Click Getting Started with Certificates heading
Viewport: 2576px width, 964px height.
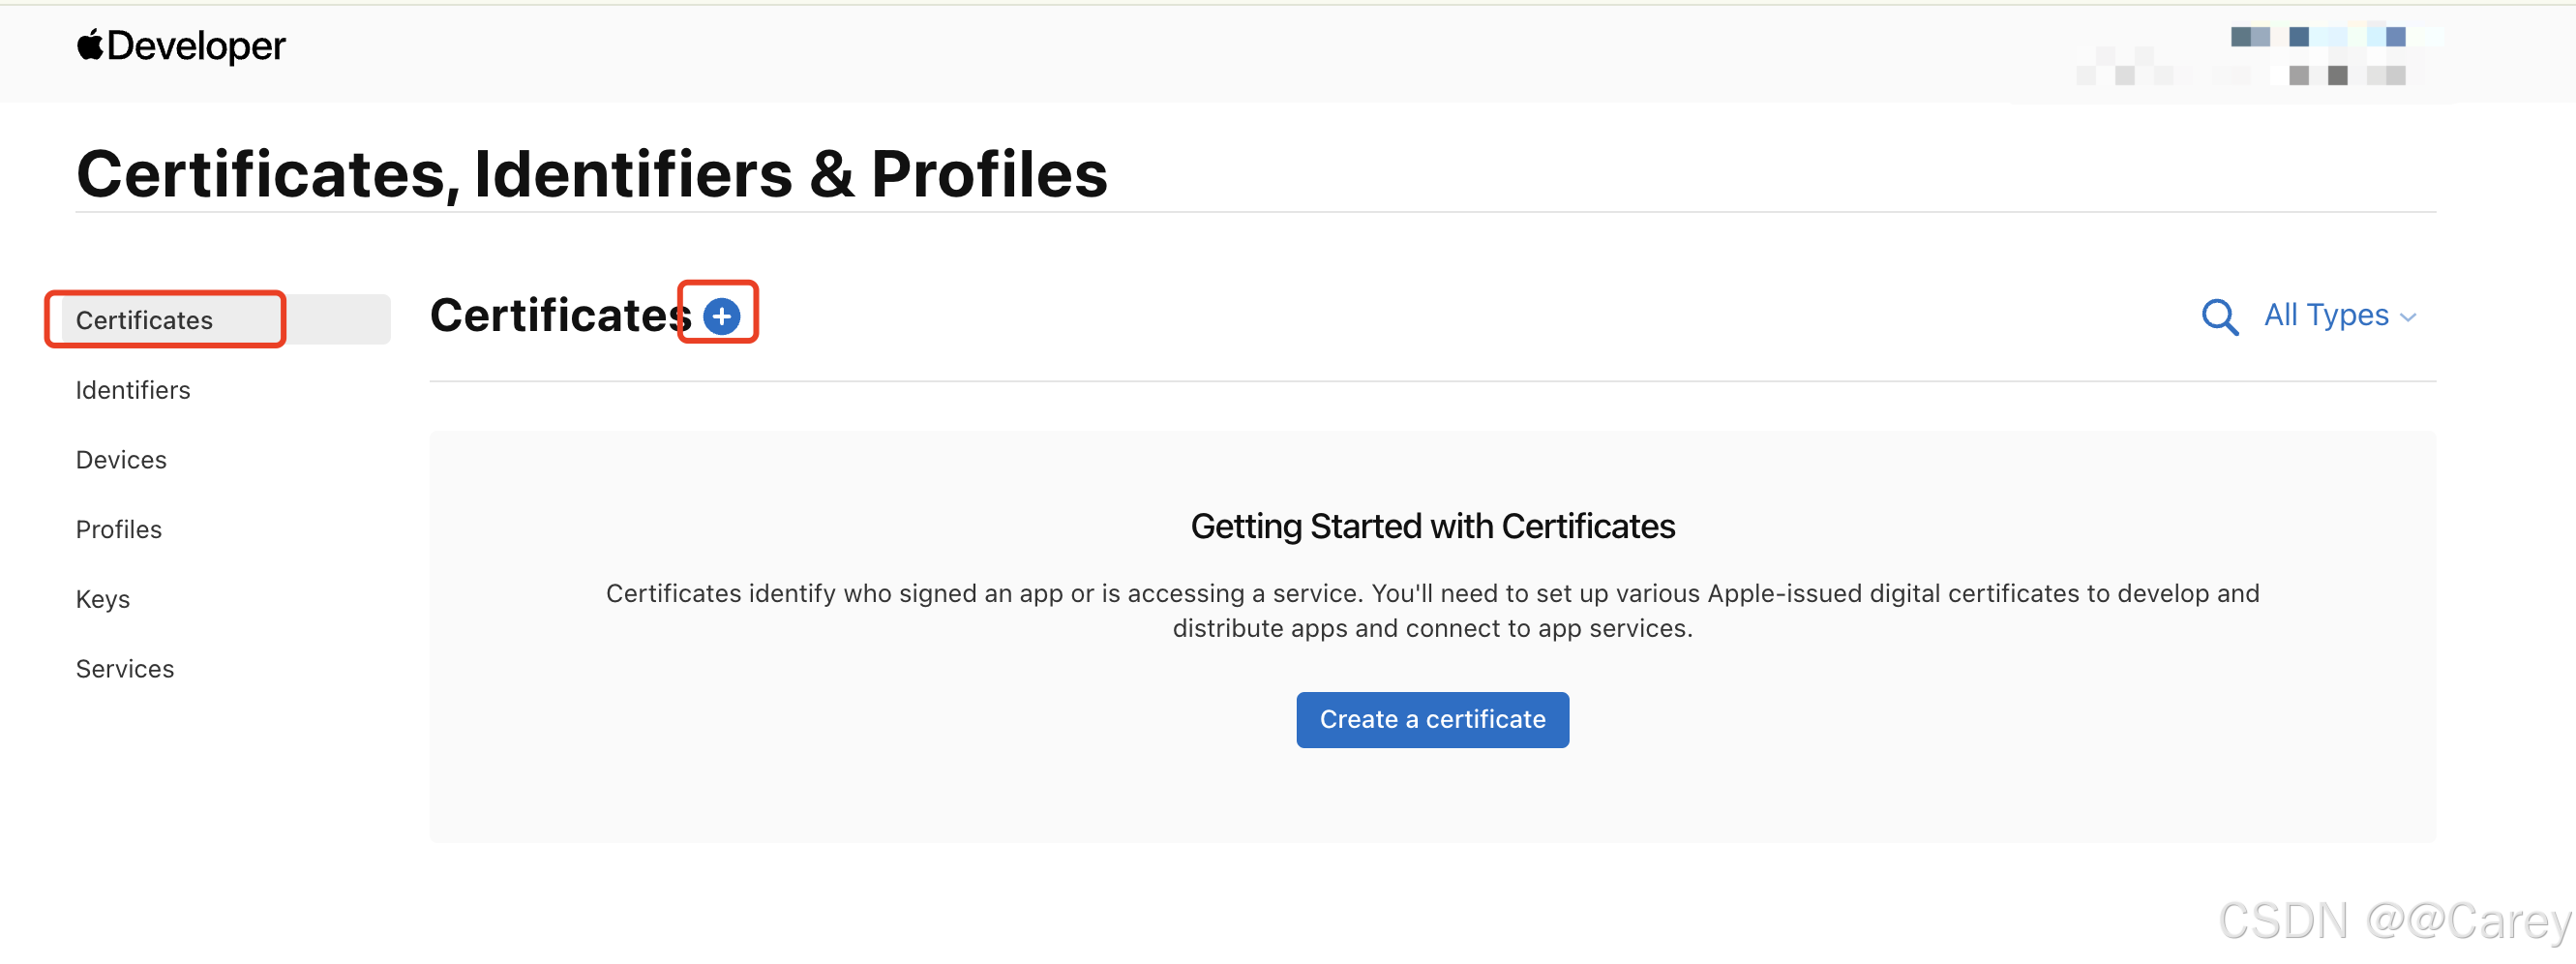pos(1432,527)
